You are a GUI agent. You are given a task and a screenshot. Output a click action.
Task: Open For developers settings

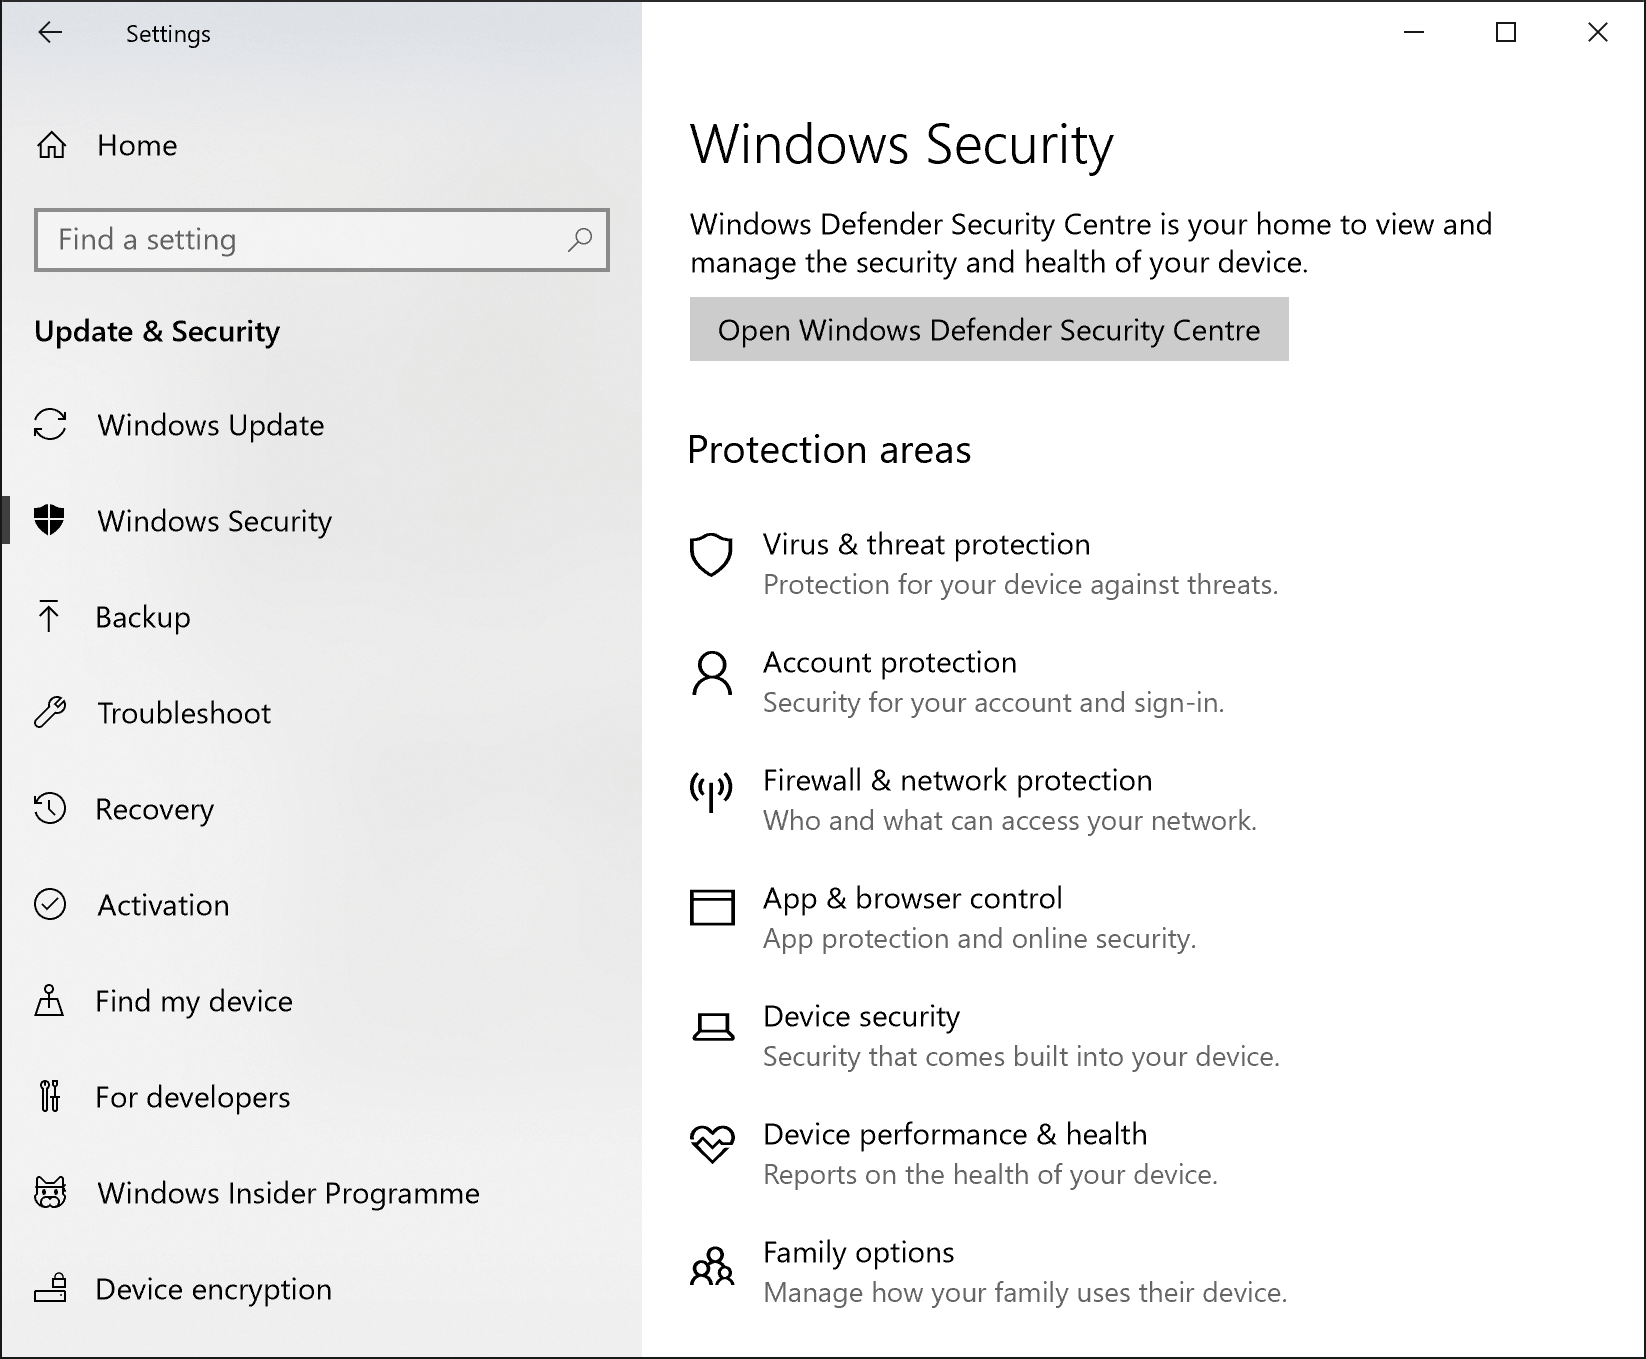(x=192, y=1098)
